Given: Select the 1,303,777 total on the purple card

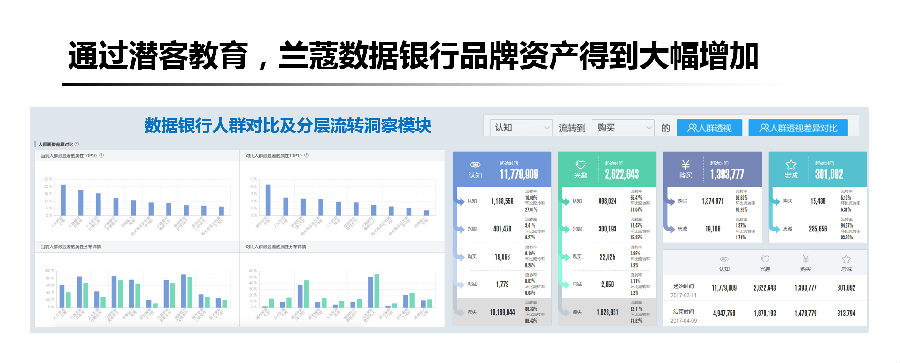Looking at the screenshot, I should point(727,174).
